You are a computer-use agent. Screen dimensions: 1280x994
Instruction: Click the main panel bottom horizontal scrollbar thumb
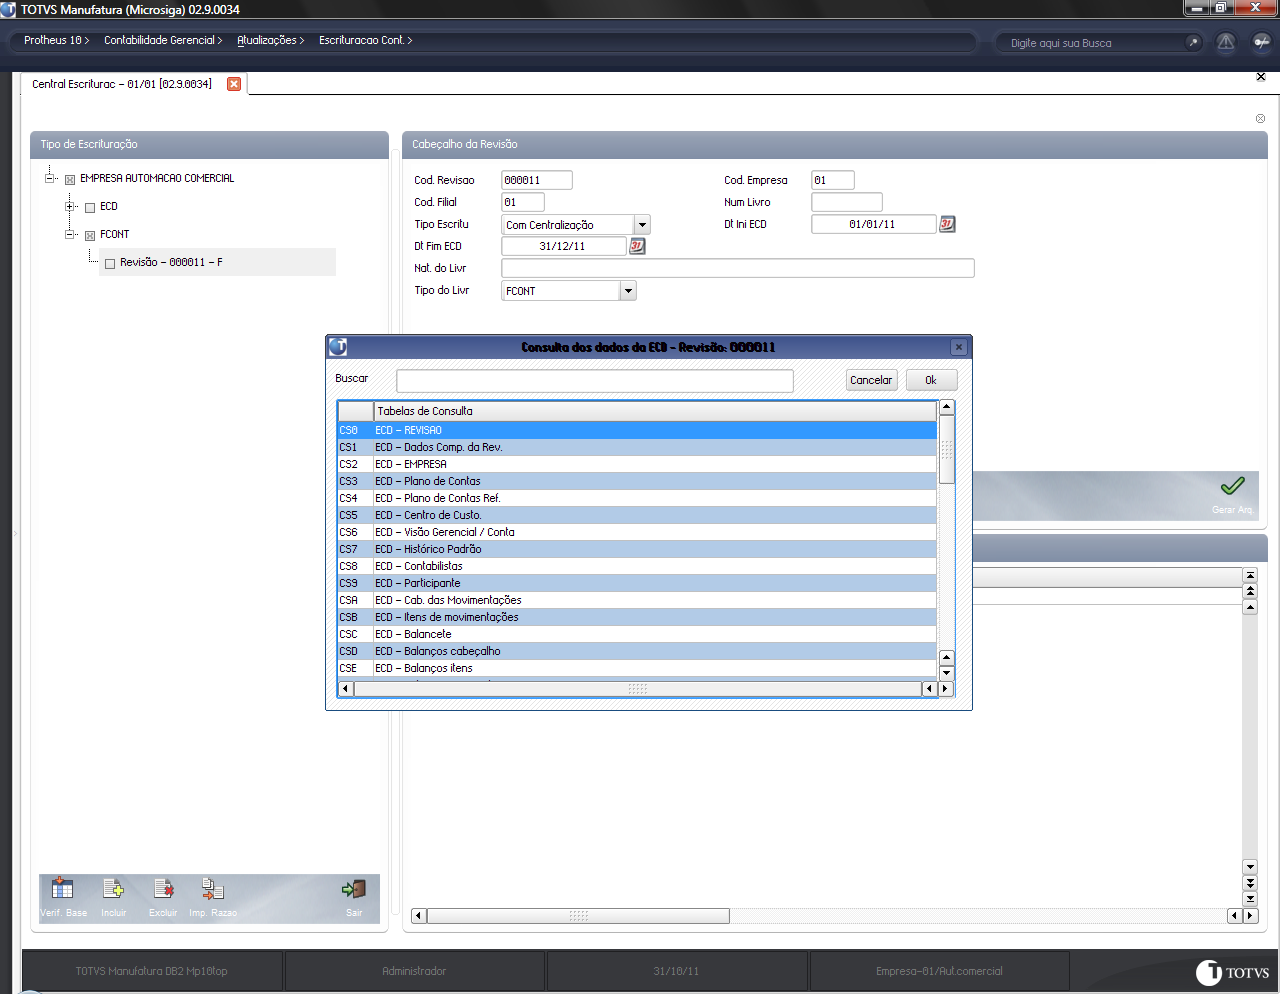click(x=578, y=916)
